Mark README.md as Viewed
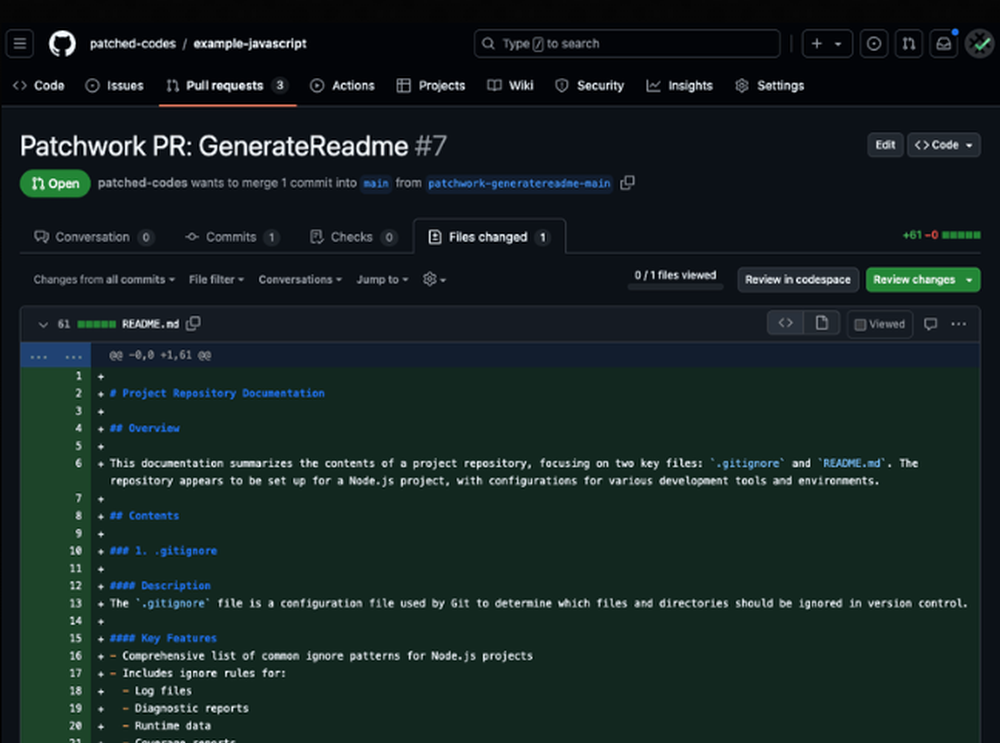Screen dimensions: 1000x743 879,324
